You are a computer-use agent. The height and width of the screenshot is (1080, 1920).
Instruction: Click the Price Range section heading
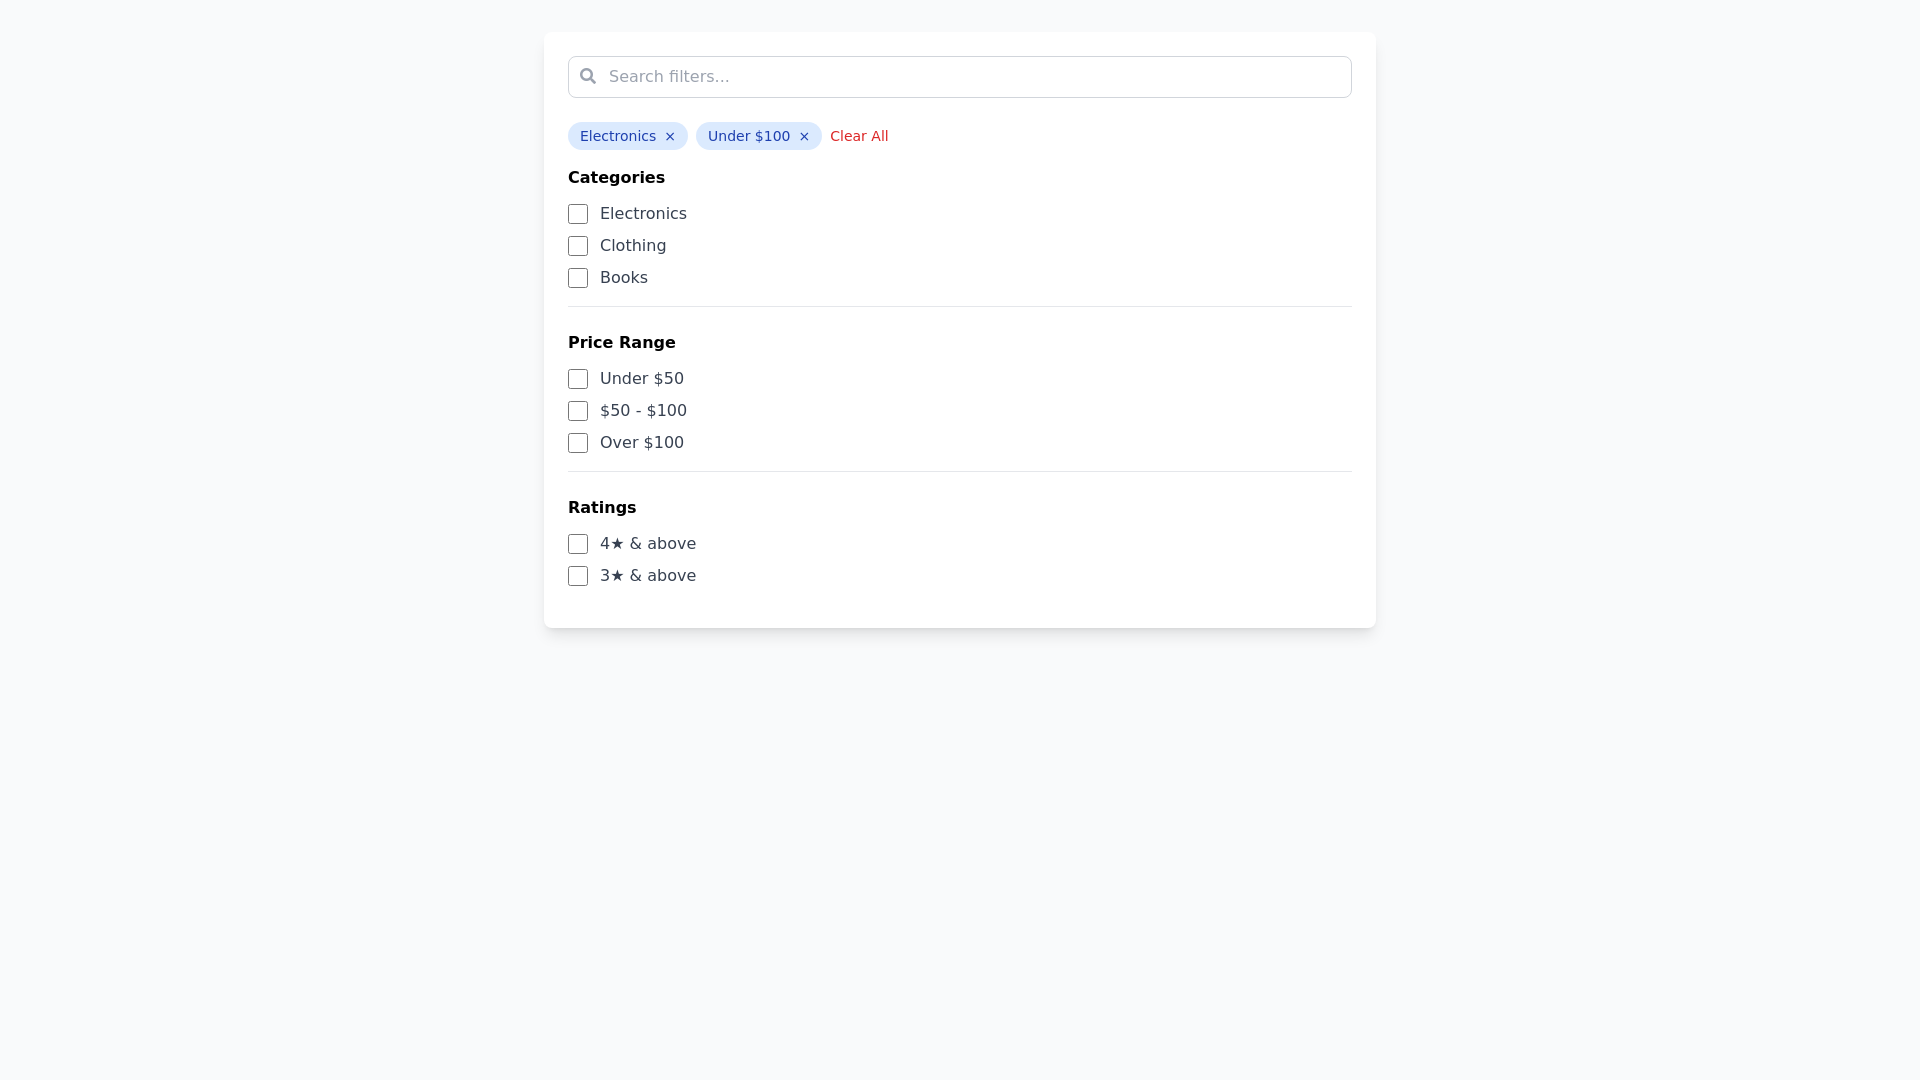point(621,342)
